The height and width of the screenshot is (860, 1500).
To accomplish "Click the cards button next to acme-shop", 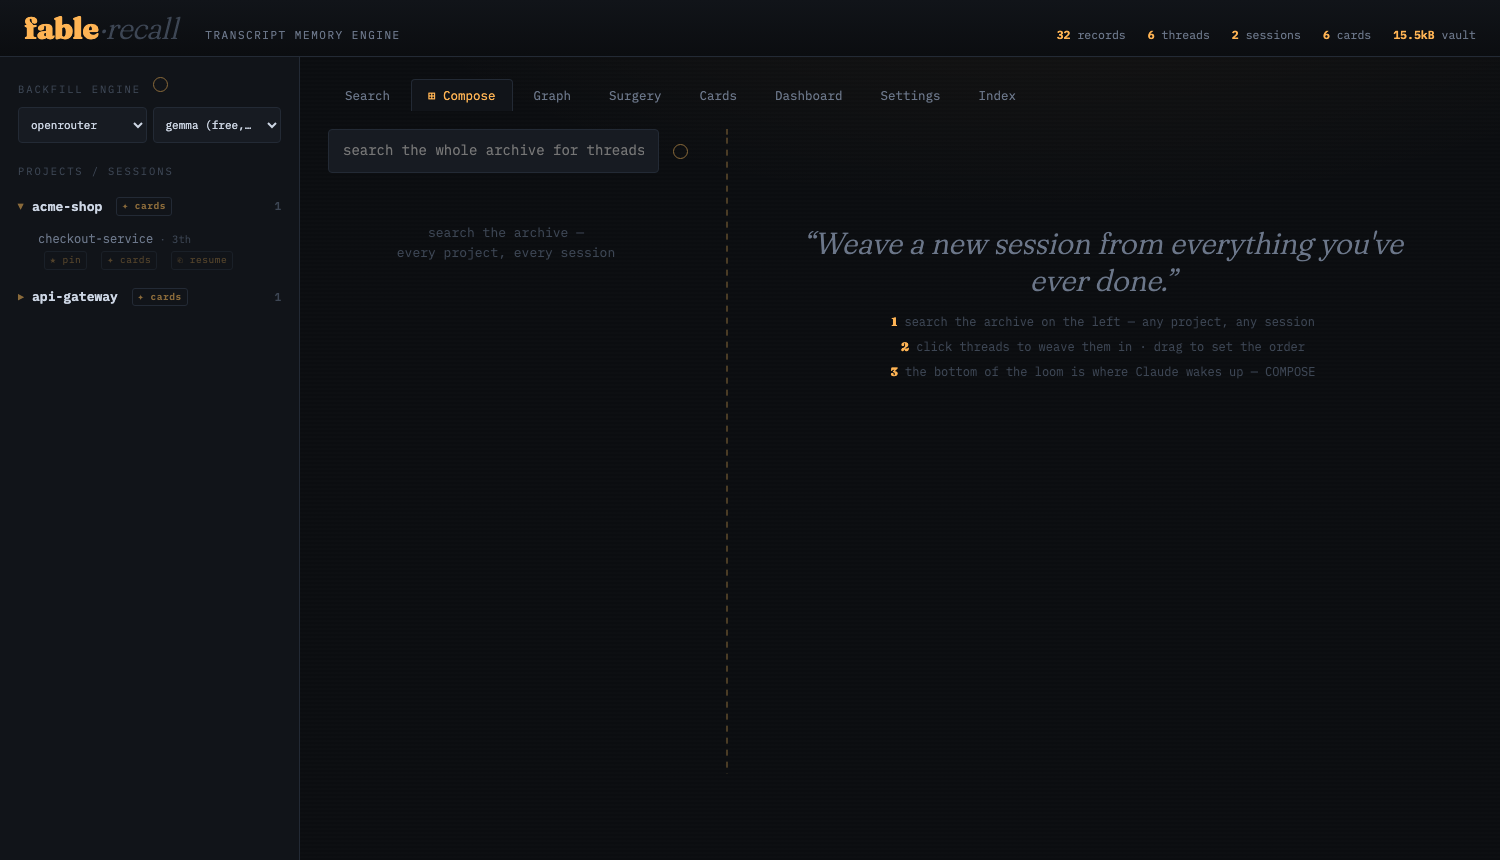I will (x=144, y=206).
